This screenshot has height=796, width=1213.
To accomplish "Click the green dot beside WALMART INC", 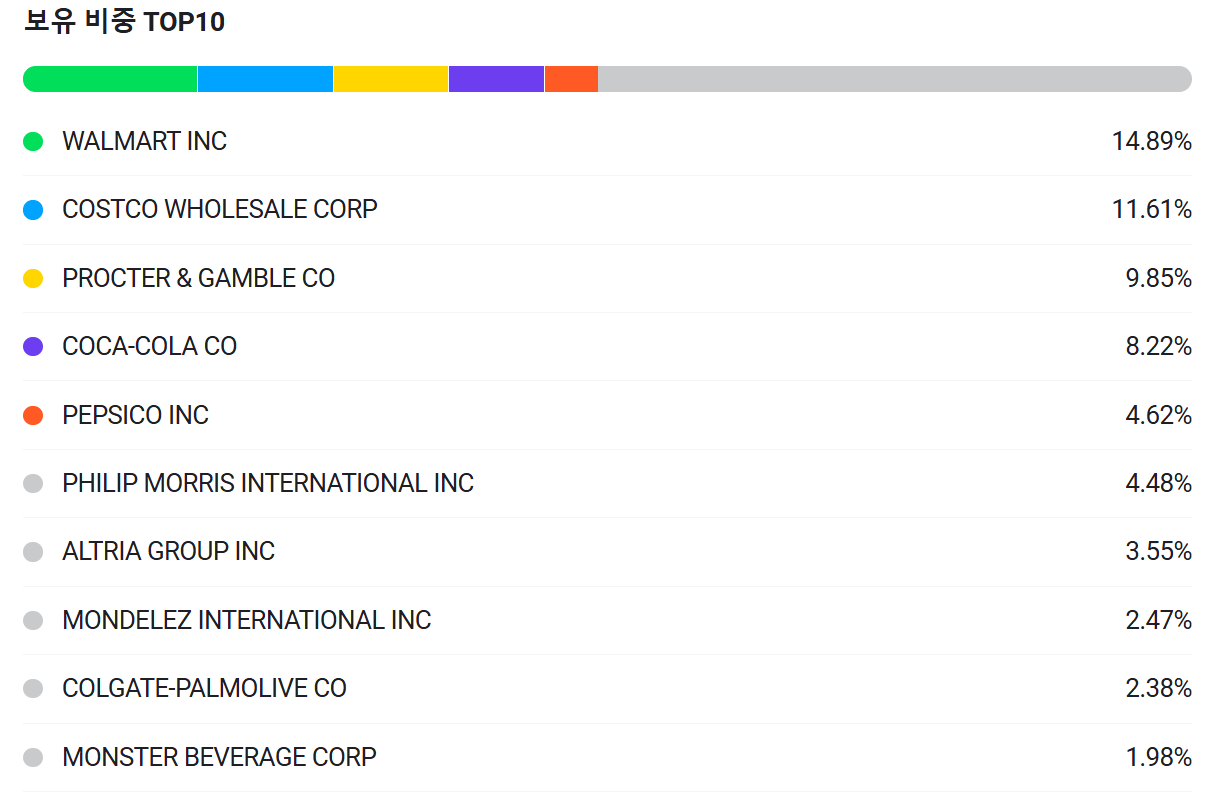I will [33, 142].
